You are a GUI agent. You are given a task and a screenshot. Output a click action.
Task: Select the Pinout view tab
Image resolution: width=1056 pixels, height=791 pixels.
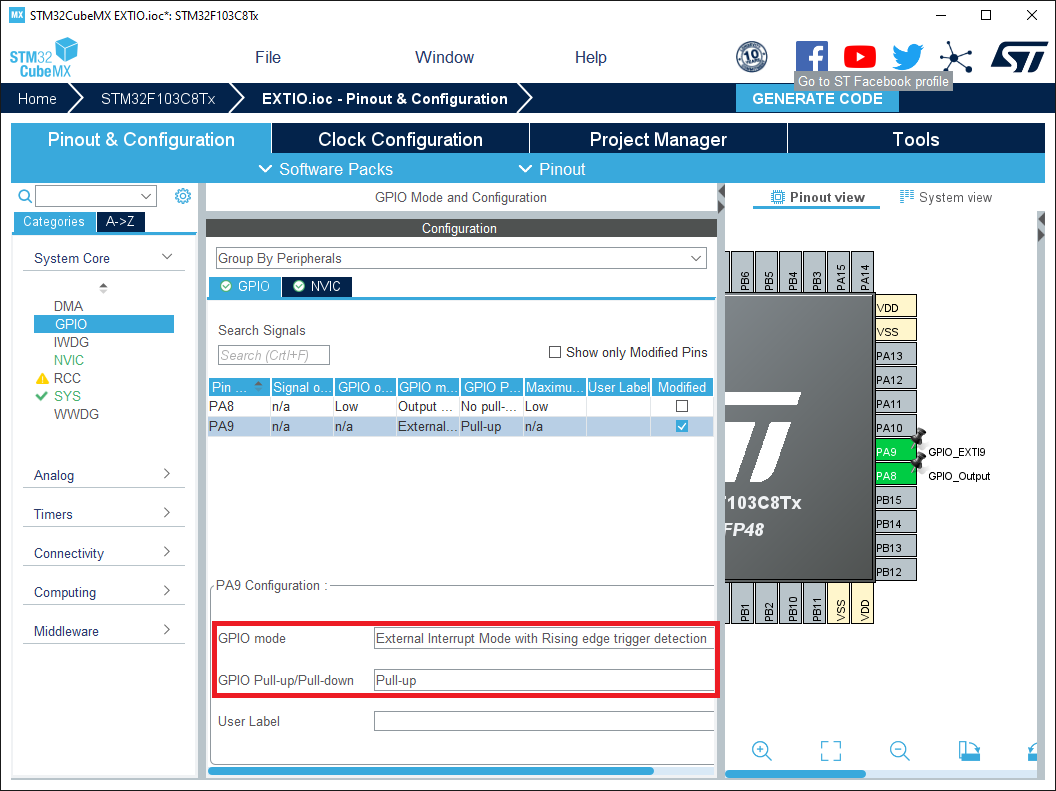pyautogui.click(x=817, y=197)
